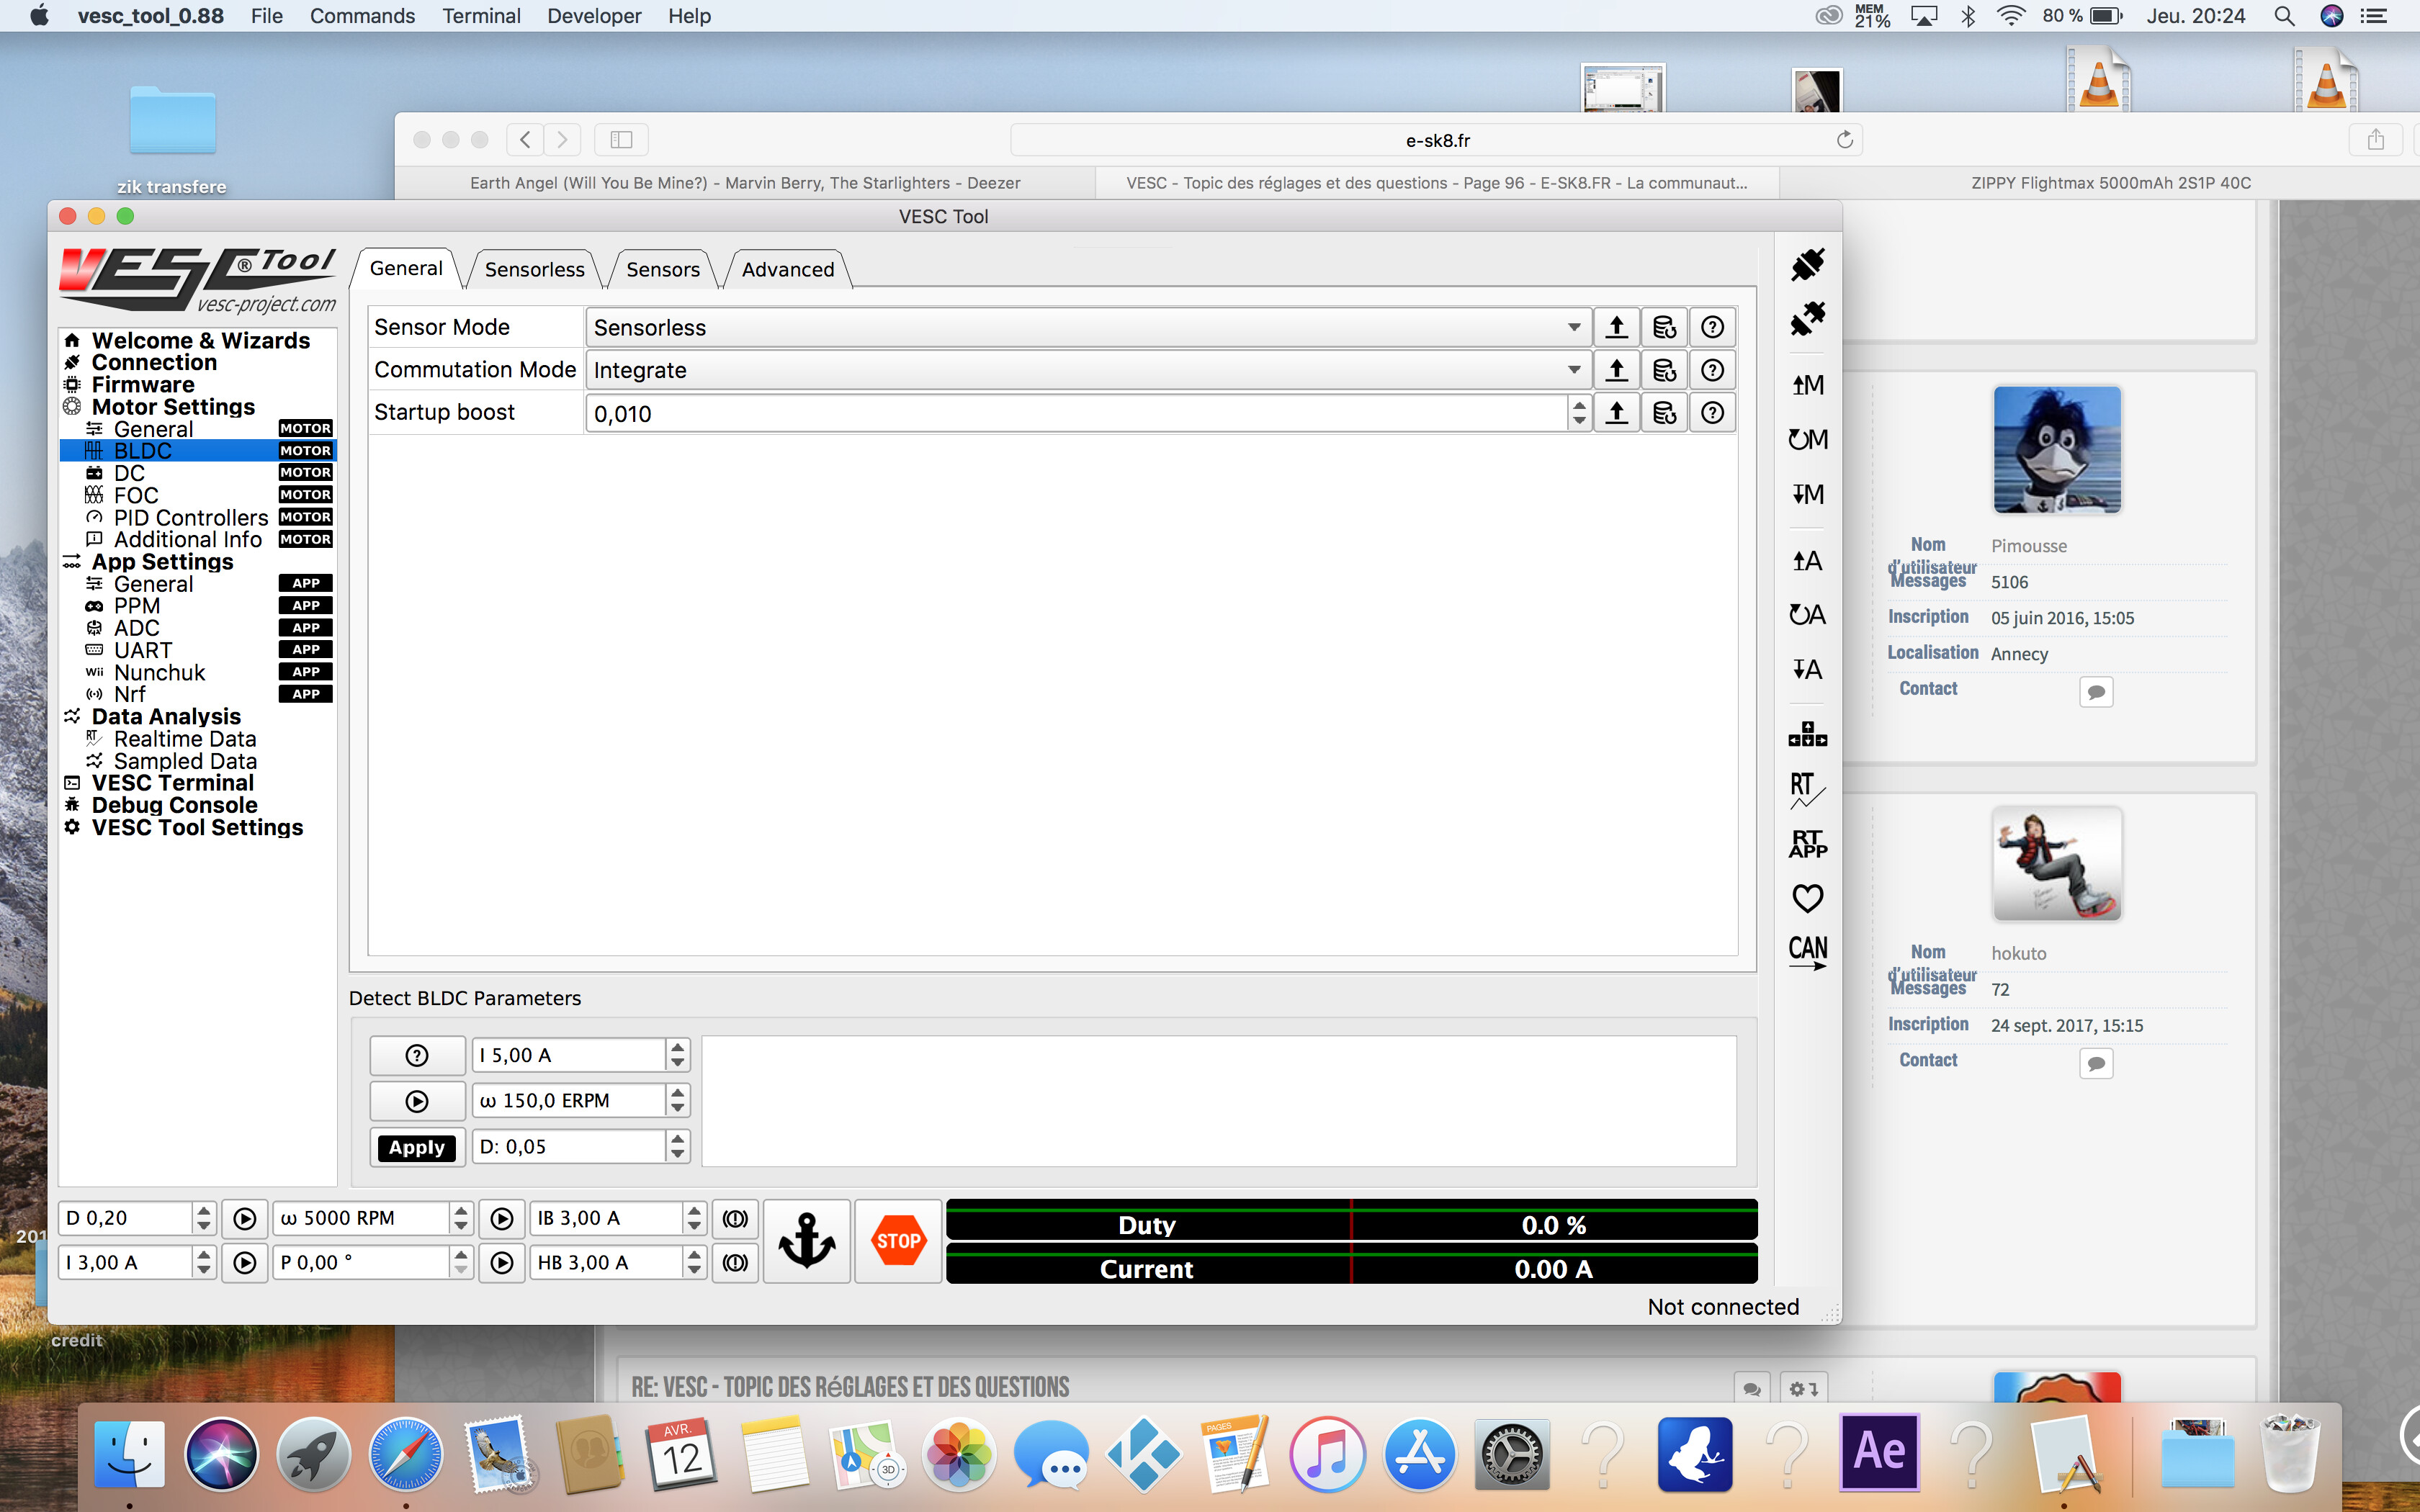Switch to the Advanced tab
This screenshot has width=2420, height=1512.
787,270
